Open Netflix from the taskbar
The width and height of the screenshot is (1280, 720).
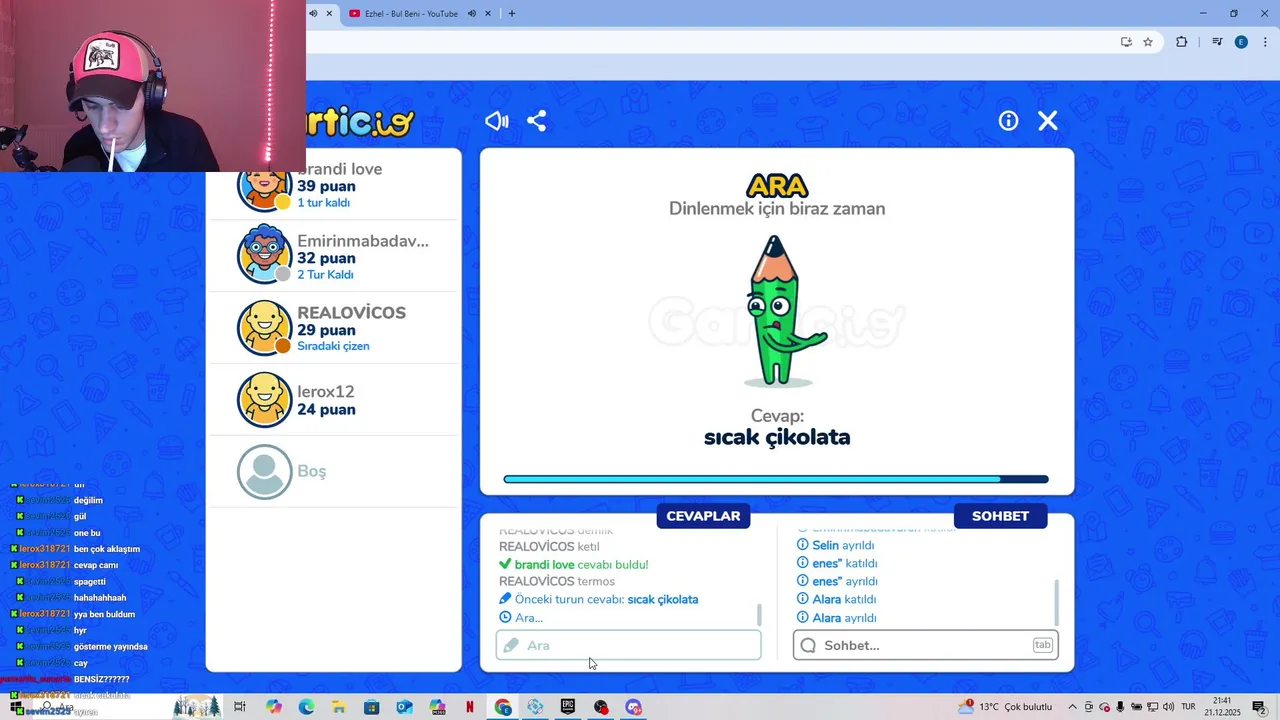(469, 707)
